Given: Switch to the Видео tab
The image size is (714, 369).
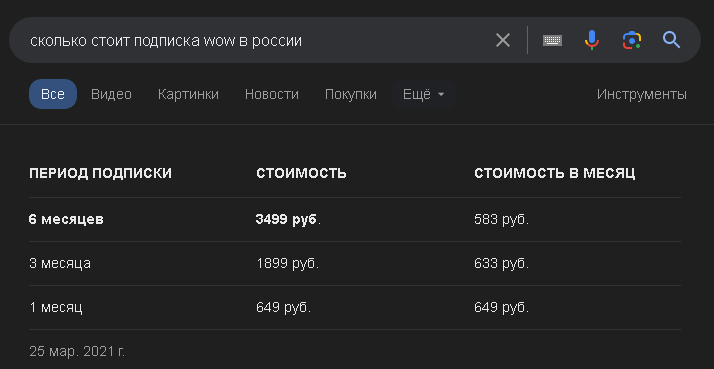Looking at the screenshot, I should pos(111,94).
